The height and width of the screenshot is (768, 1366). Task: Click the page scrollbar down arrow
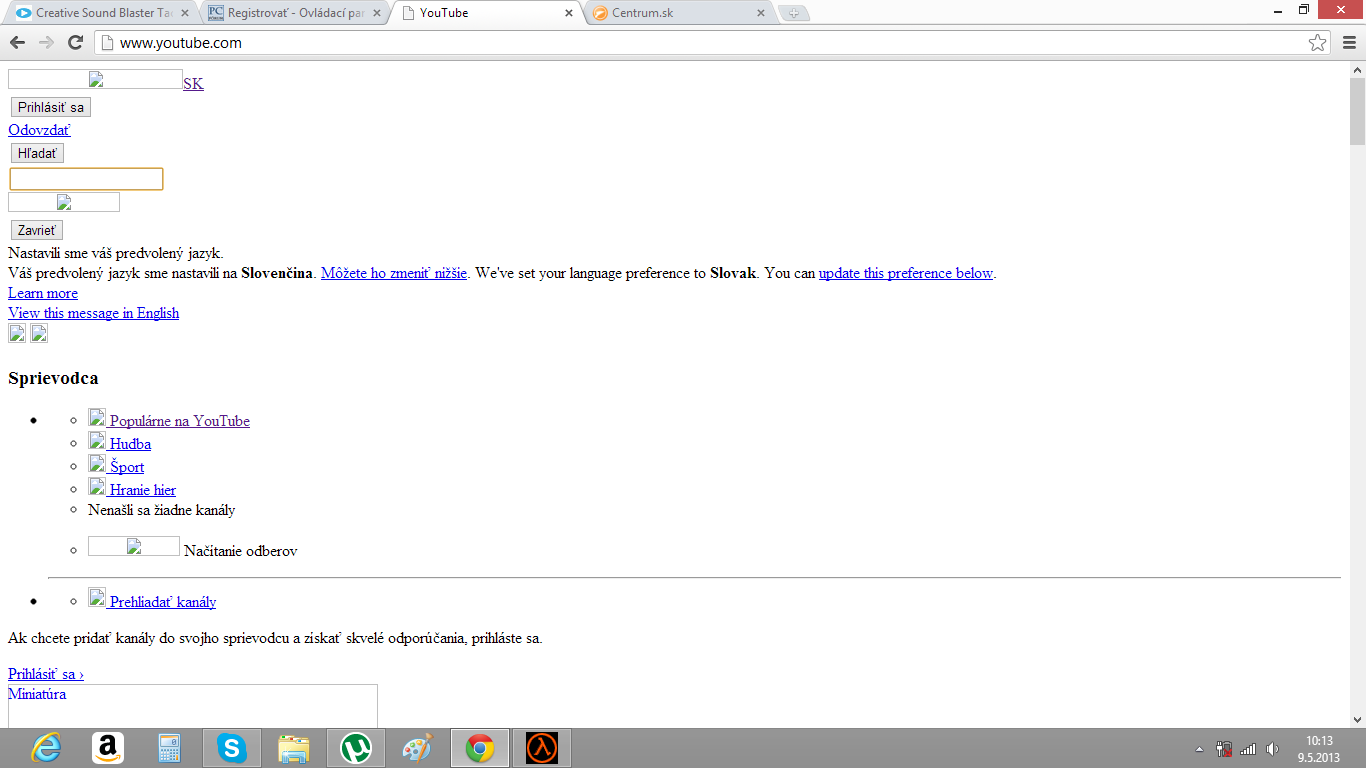pos(1358,719)
